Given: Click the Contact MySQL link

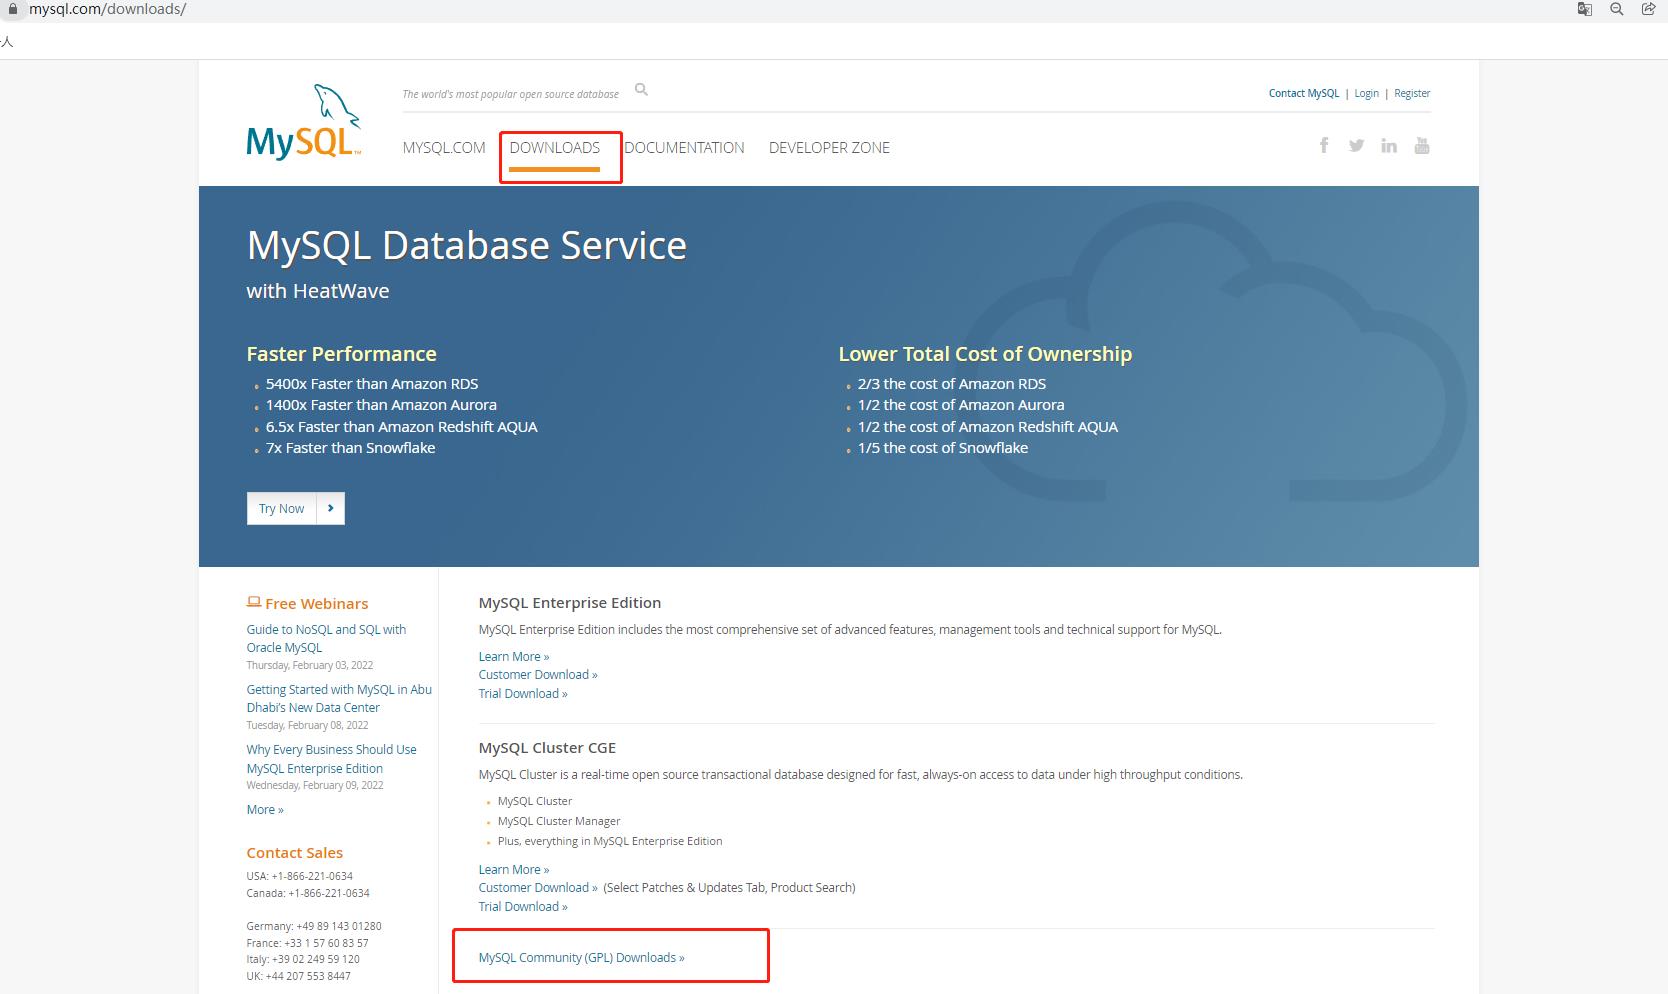Looking at the screenshot, I should pos(1304,93).
